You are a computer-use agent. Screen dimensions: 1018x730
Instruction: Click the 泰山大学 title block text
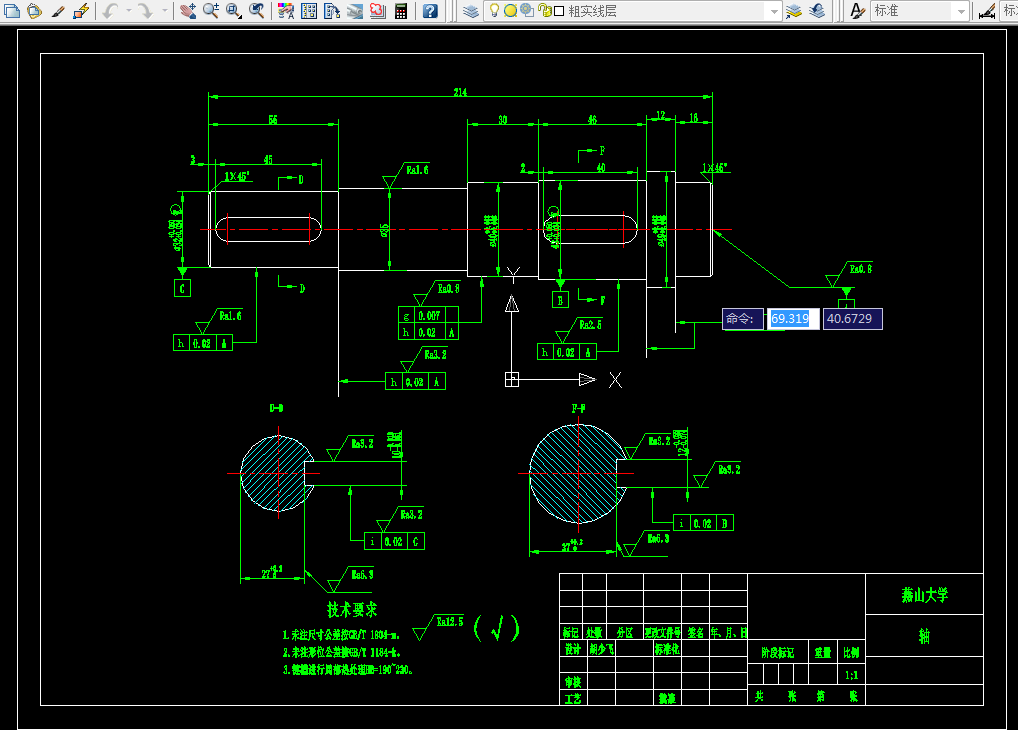[x=925, y=594]
